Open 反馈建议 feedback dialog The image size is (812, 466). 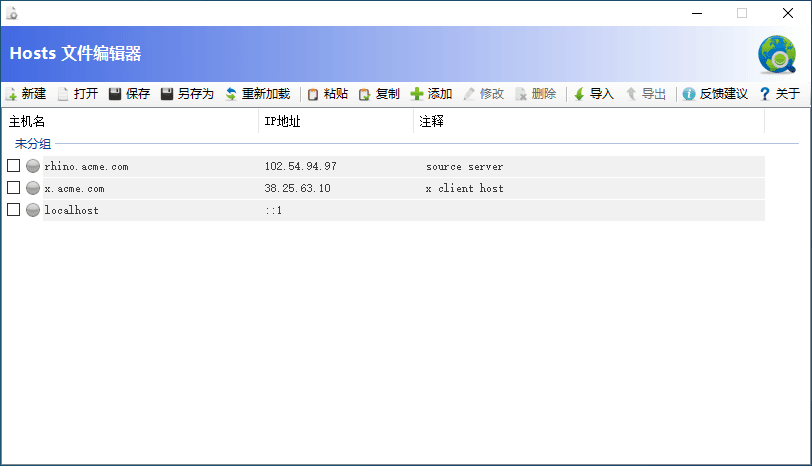pos(715,94)
